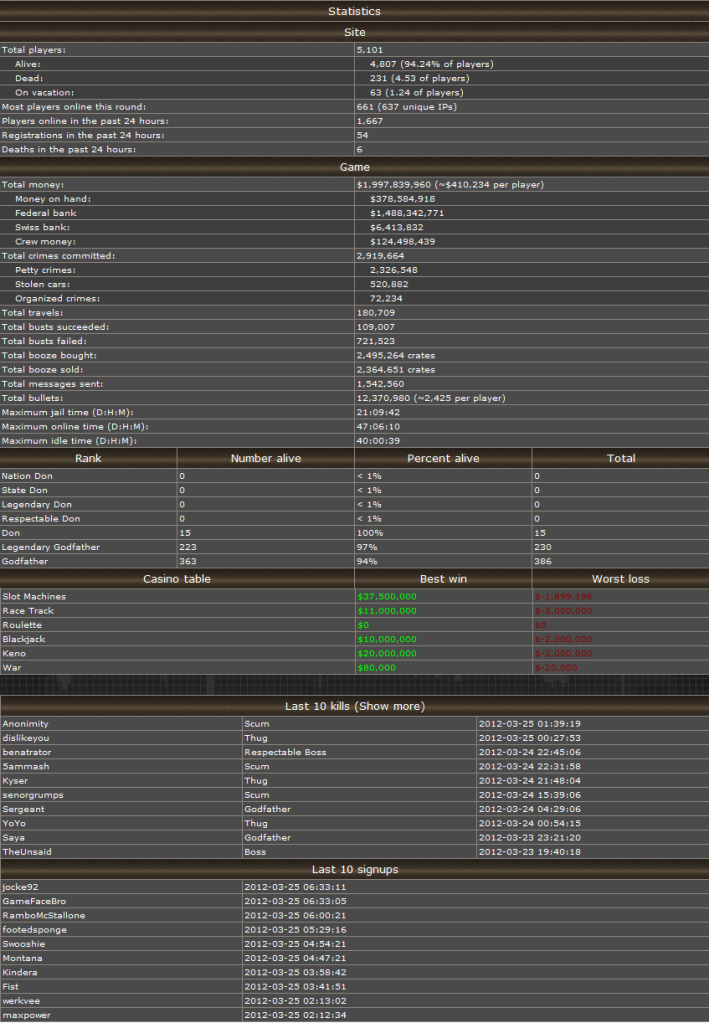The height and width of the screenshot is (1023, 709).
Task: Click Keno best win $20,000,000
Action: pos(387,654)
